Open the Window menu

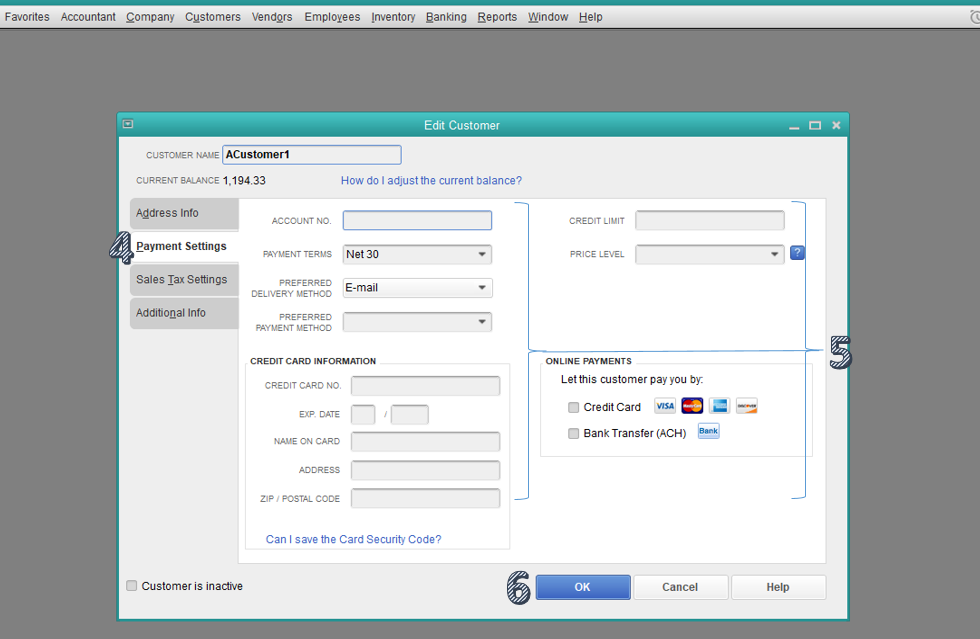click(x=548, y=17)
